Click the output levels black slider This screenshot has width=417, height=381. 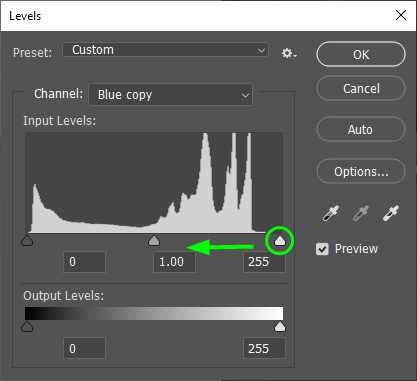[27, 327]
